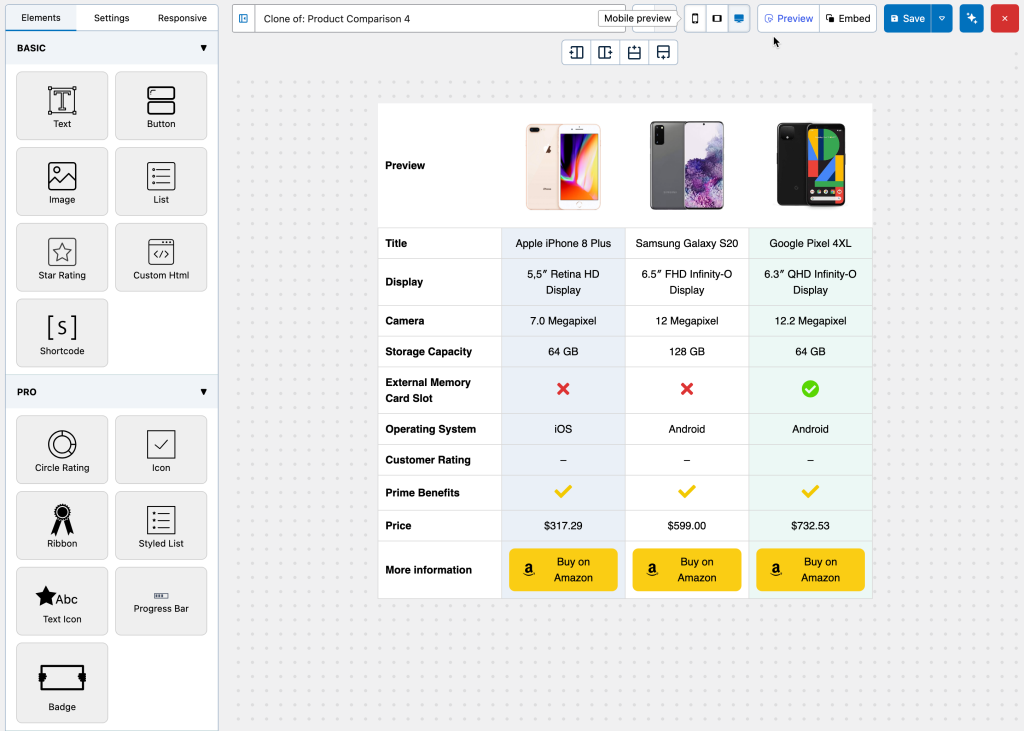Click the 'More information' row label
The image size is (1024, 731).
(428, 570)
